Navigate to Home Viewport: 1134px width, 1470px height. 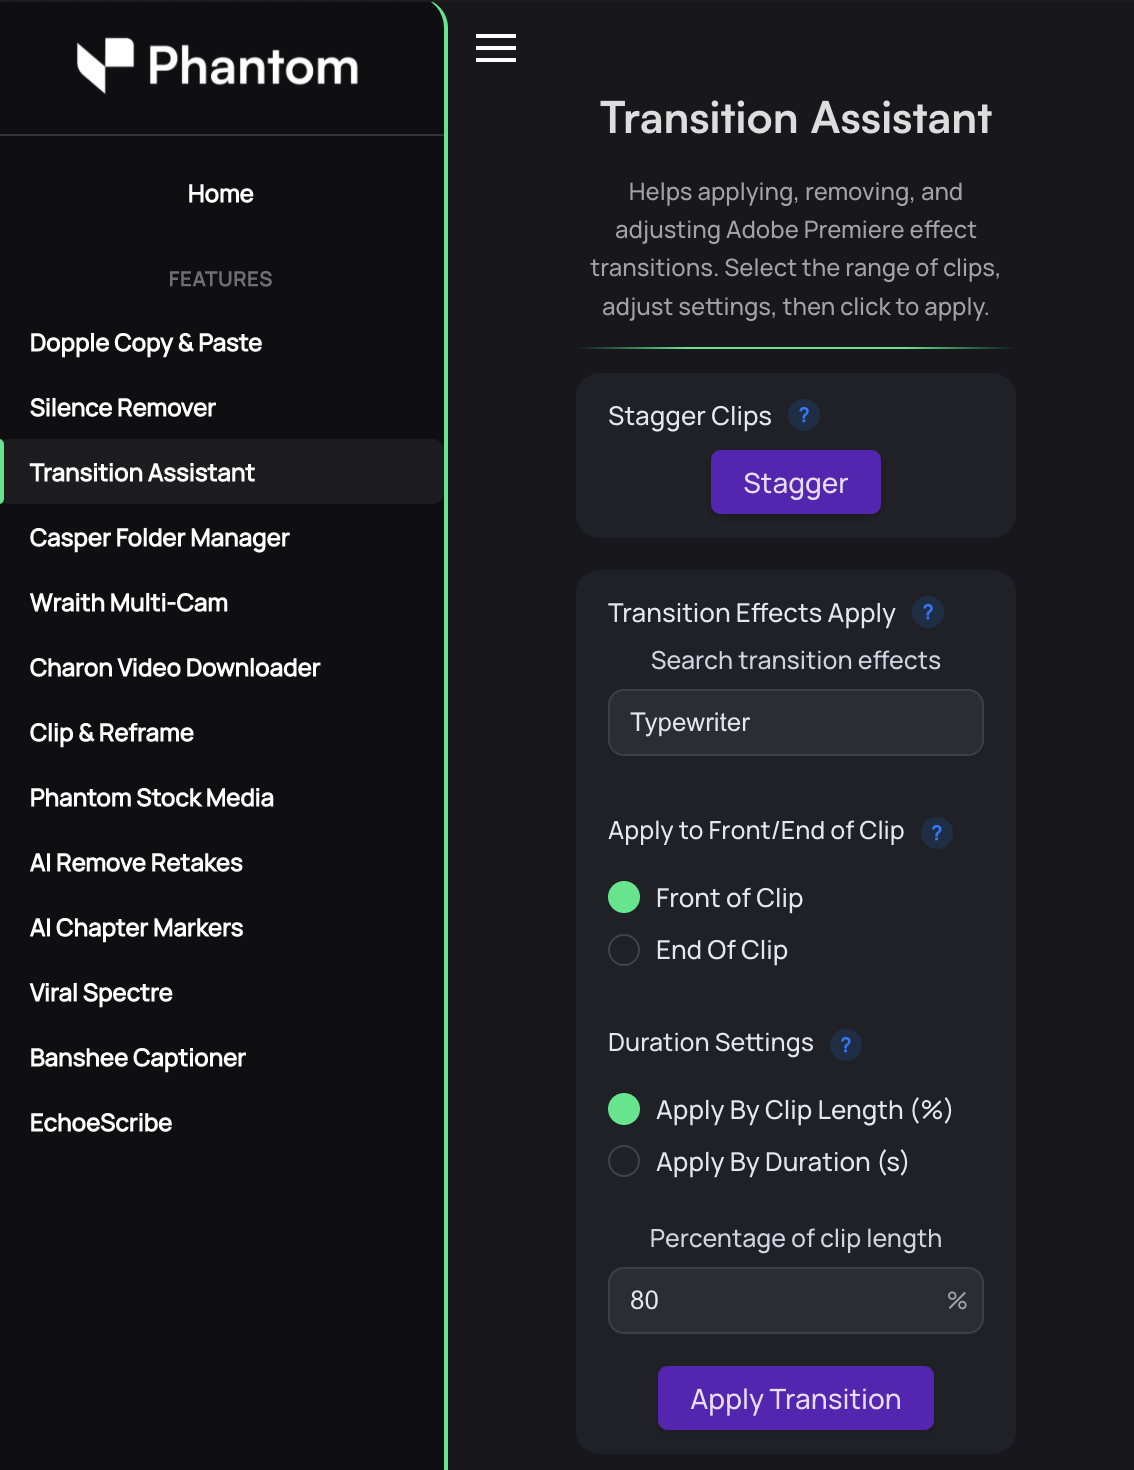[220, 193]
